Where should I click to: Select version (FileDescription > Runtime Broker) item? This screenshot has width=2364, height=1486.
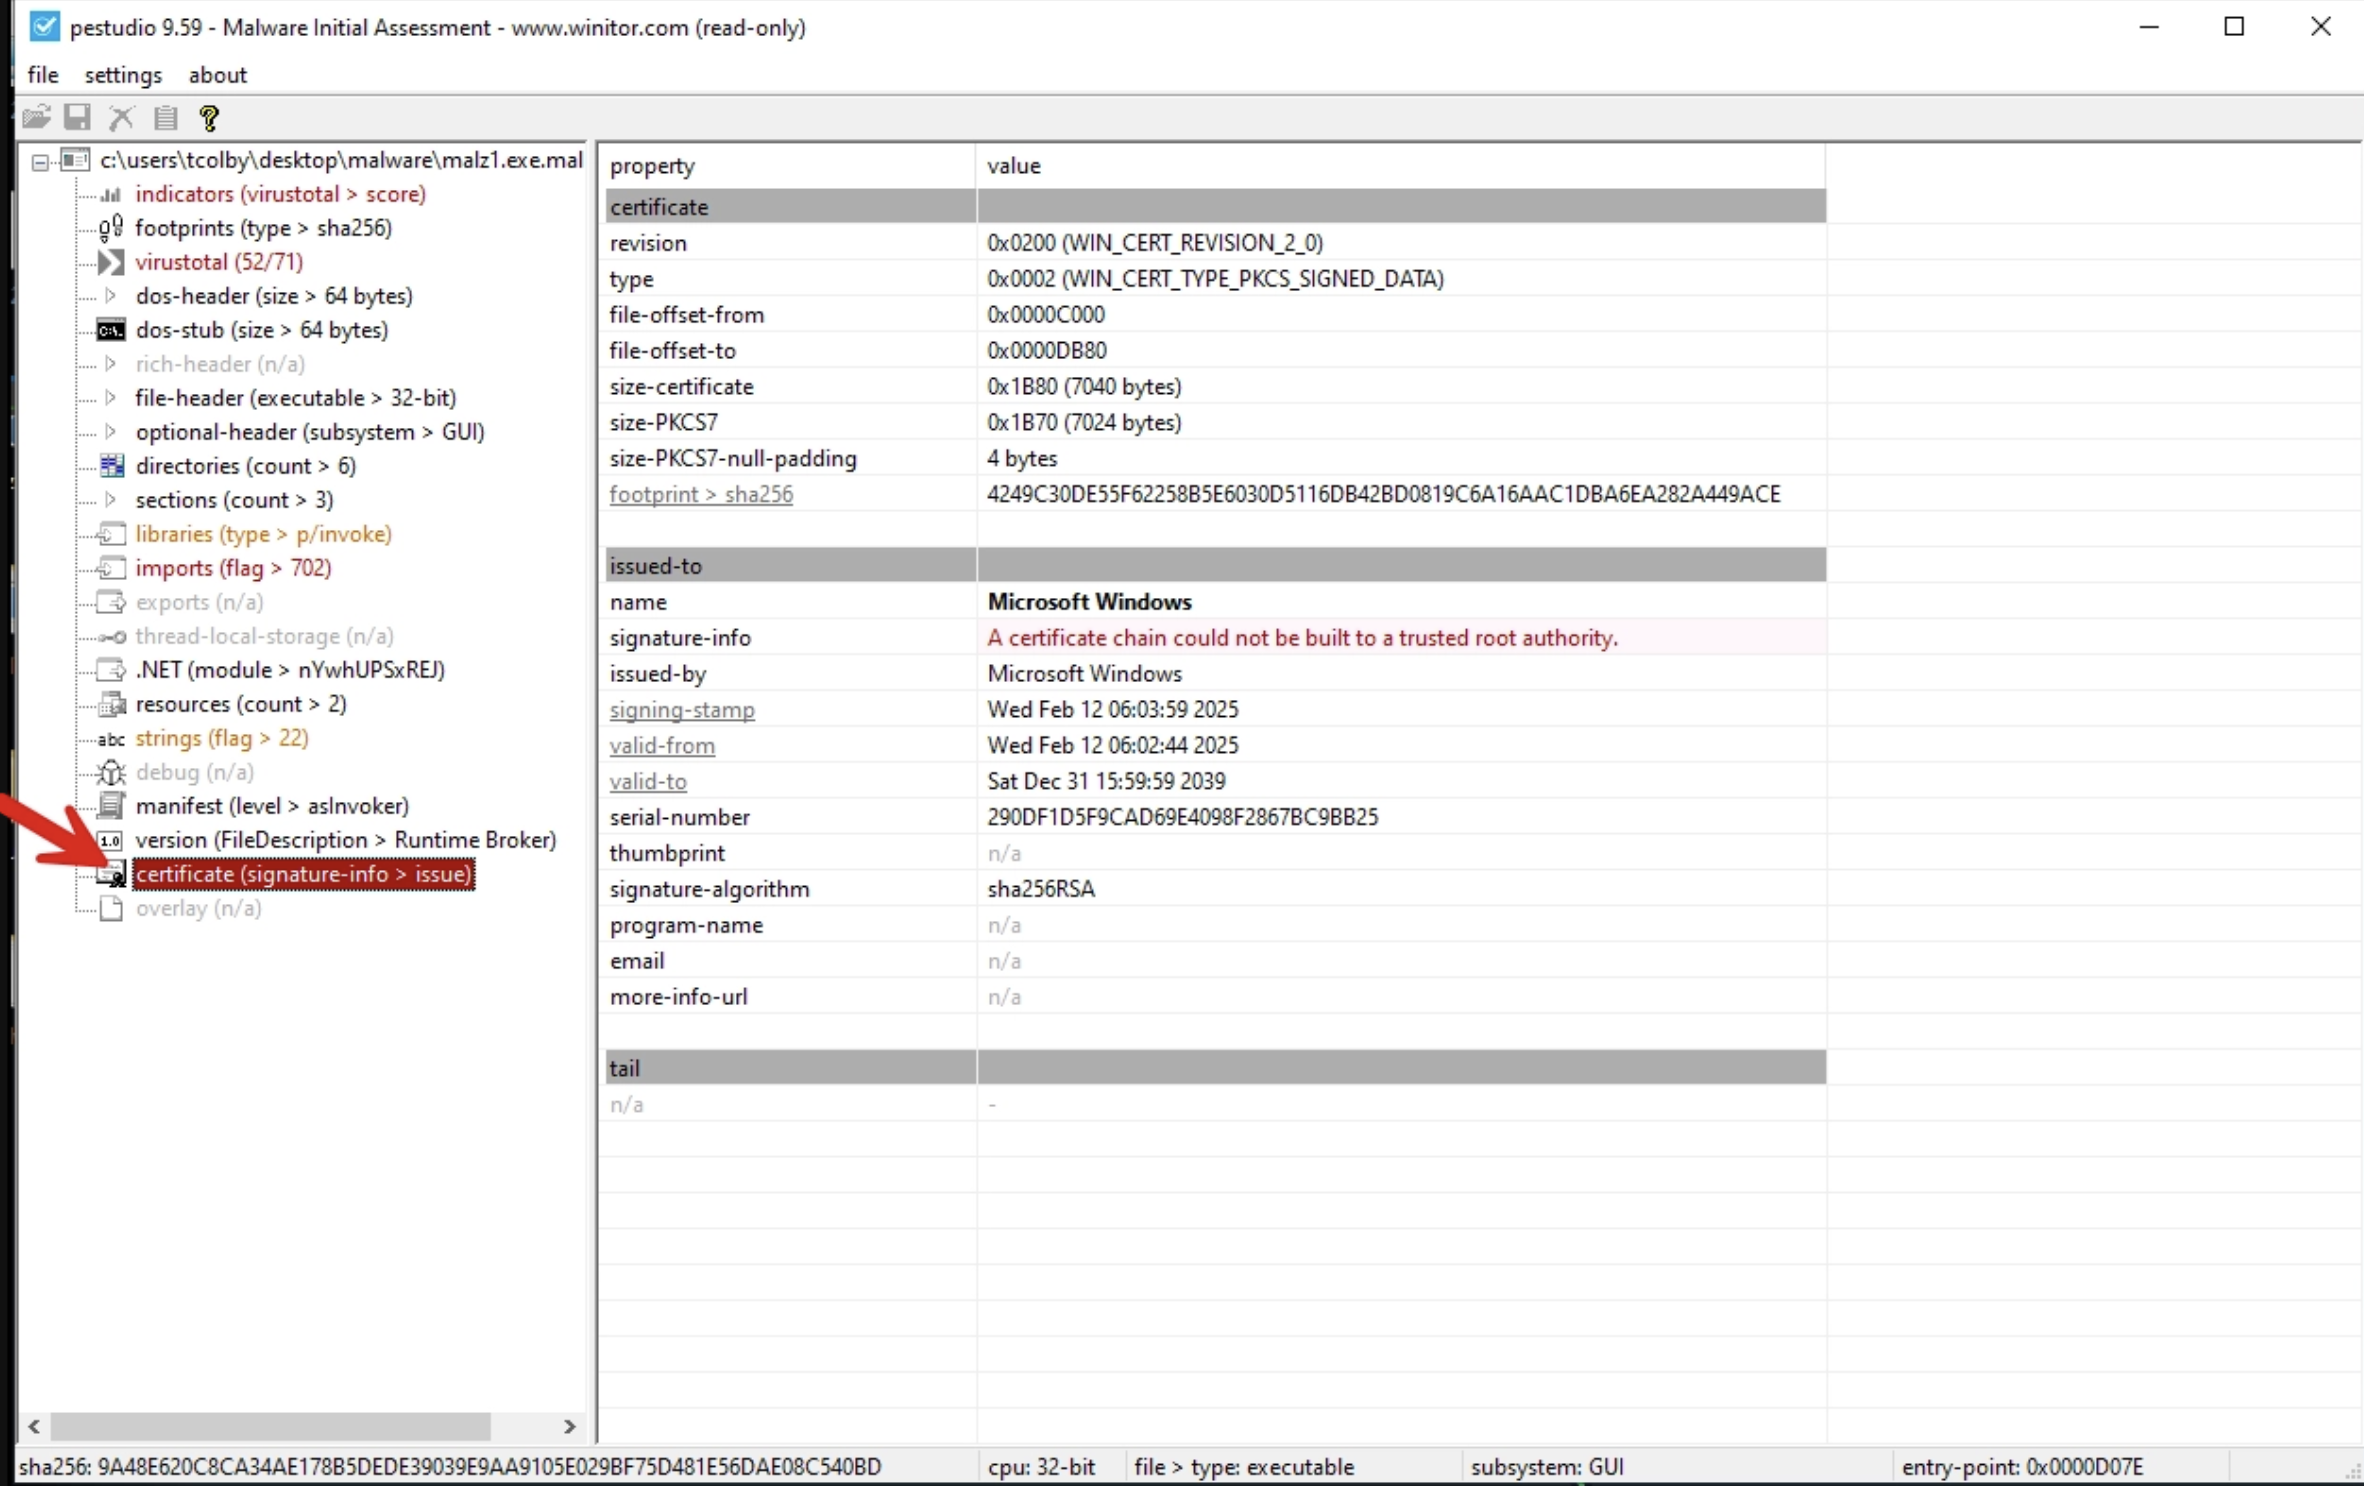[346, 840]
